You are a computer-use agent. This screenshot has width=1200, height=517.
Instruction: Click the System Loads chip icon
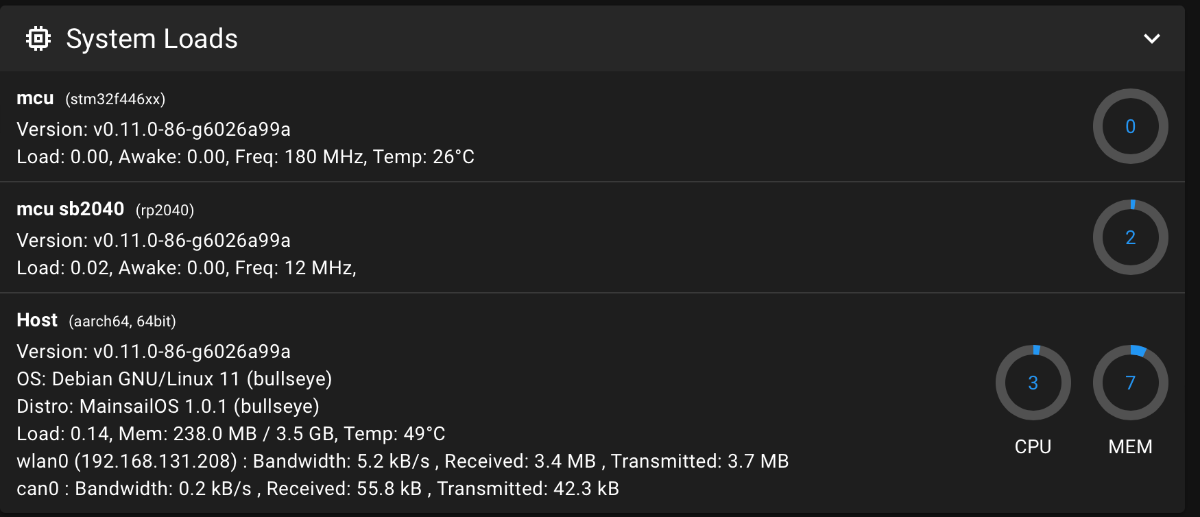(x=38, y=39)
